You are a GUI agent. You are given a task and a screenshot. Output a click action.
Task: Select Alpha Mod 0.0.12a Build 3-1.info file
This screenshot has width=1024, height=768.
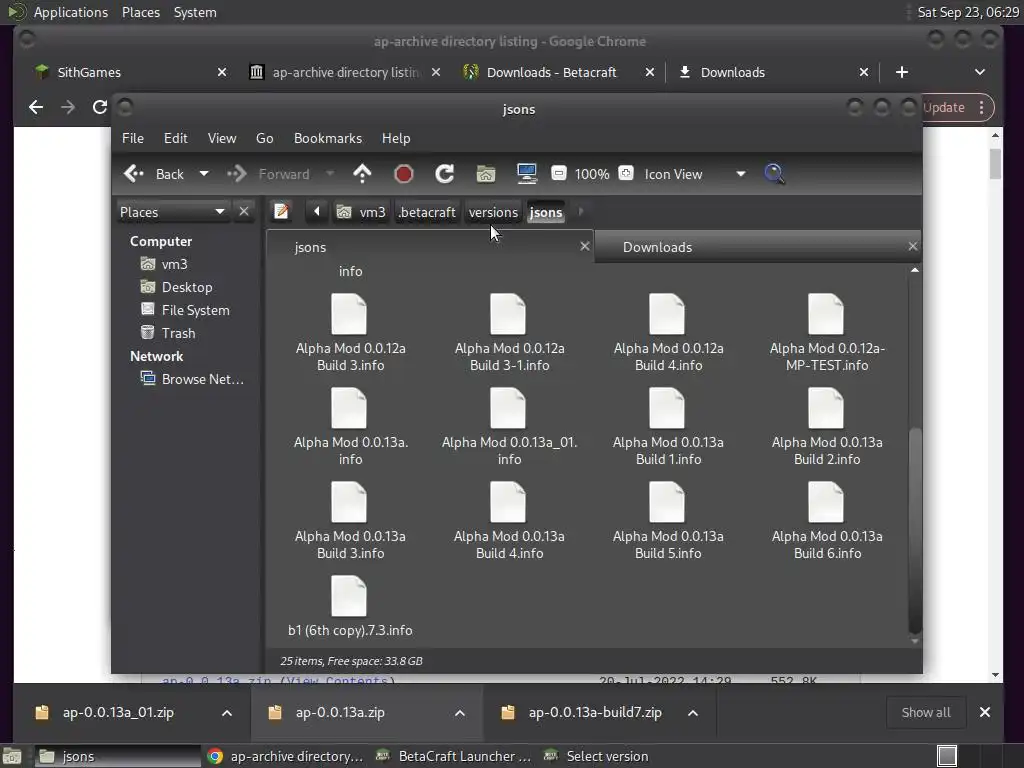509,333
